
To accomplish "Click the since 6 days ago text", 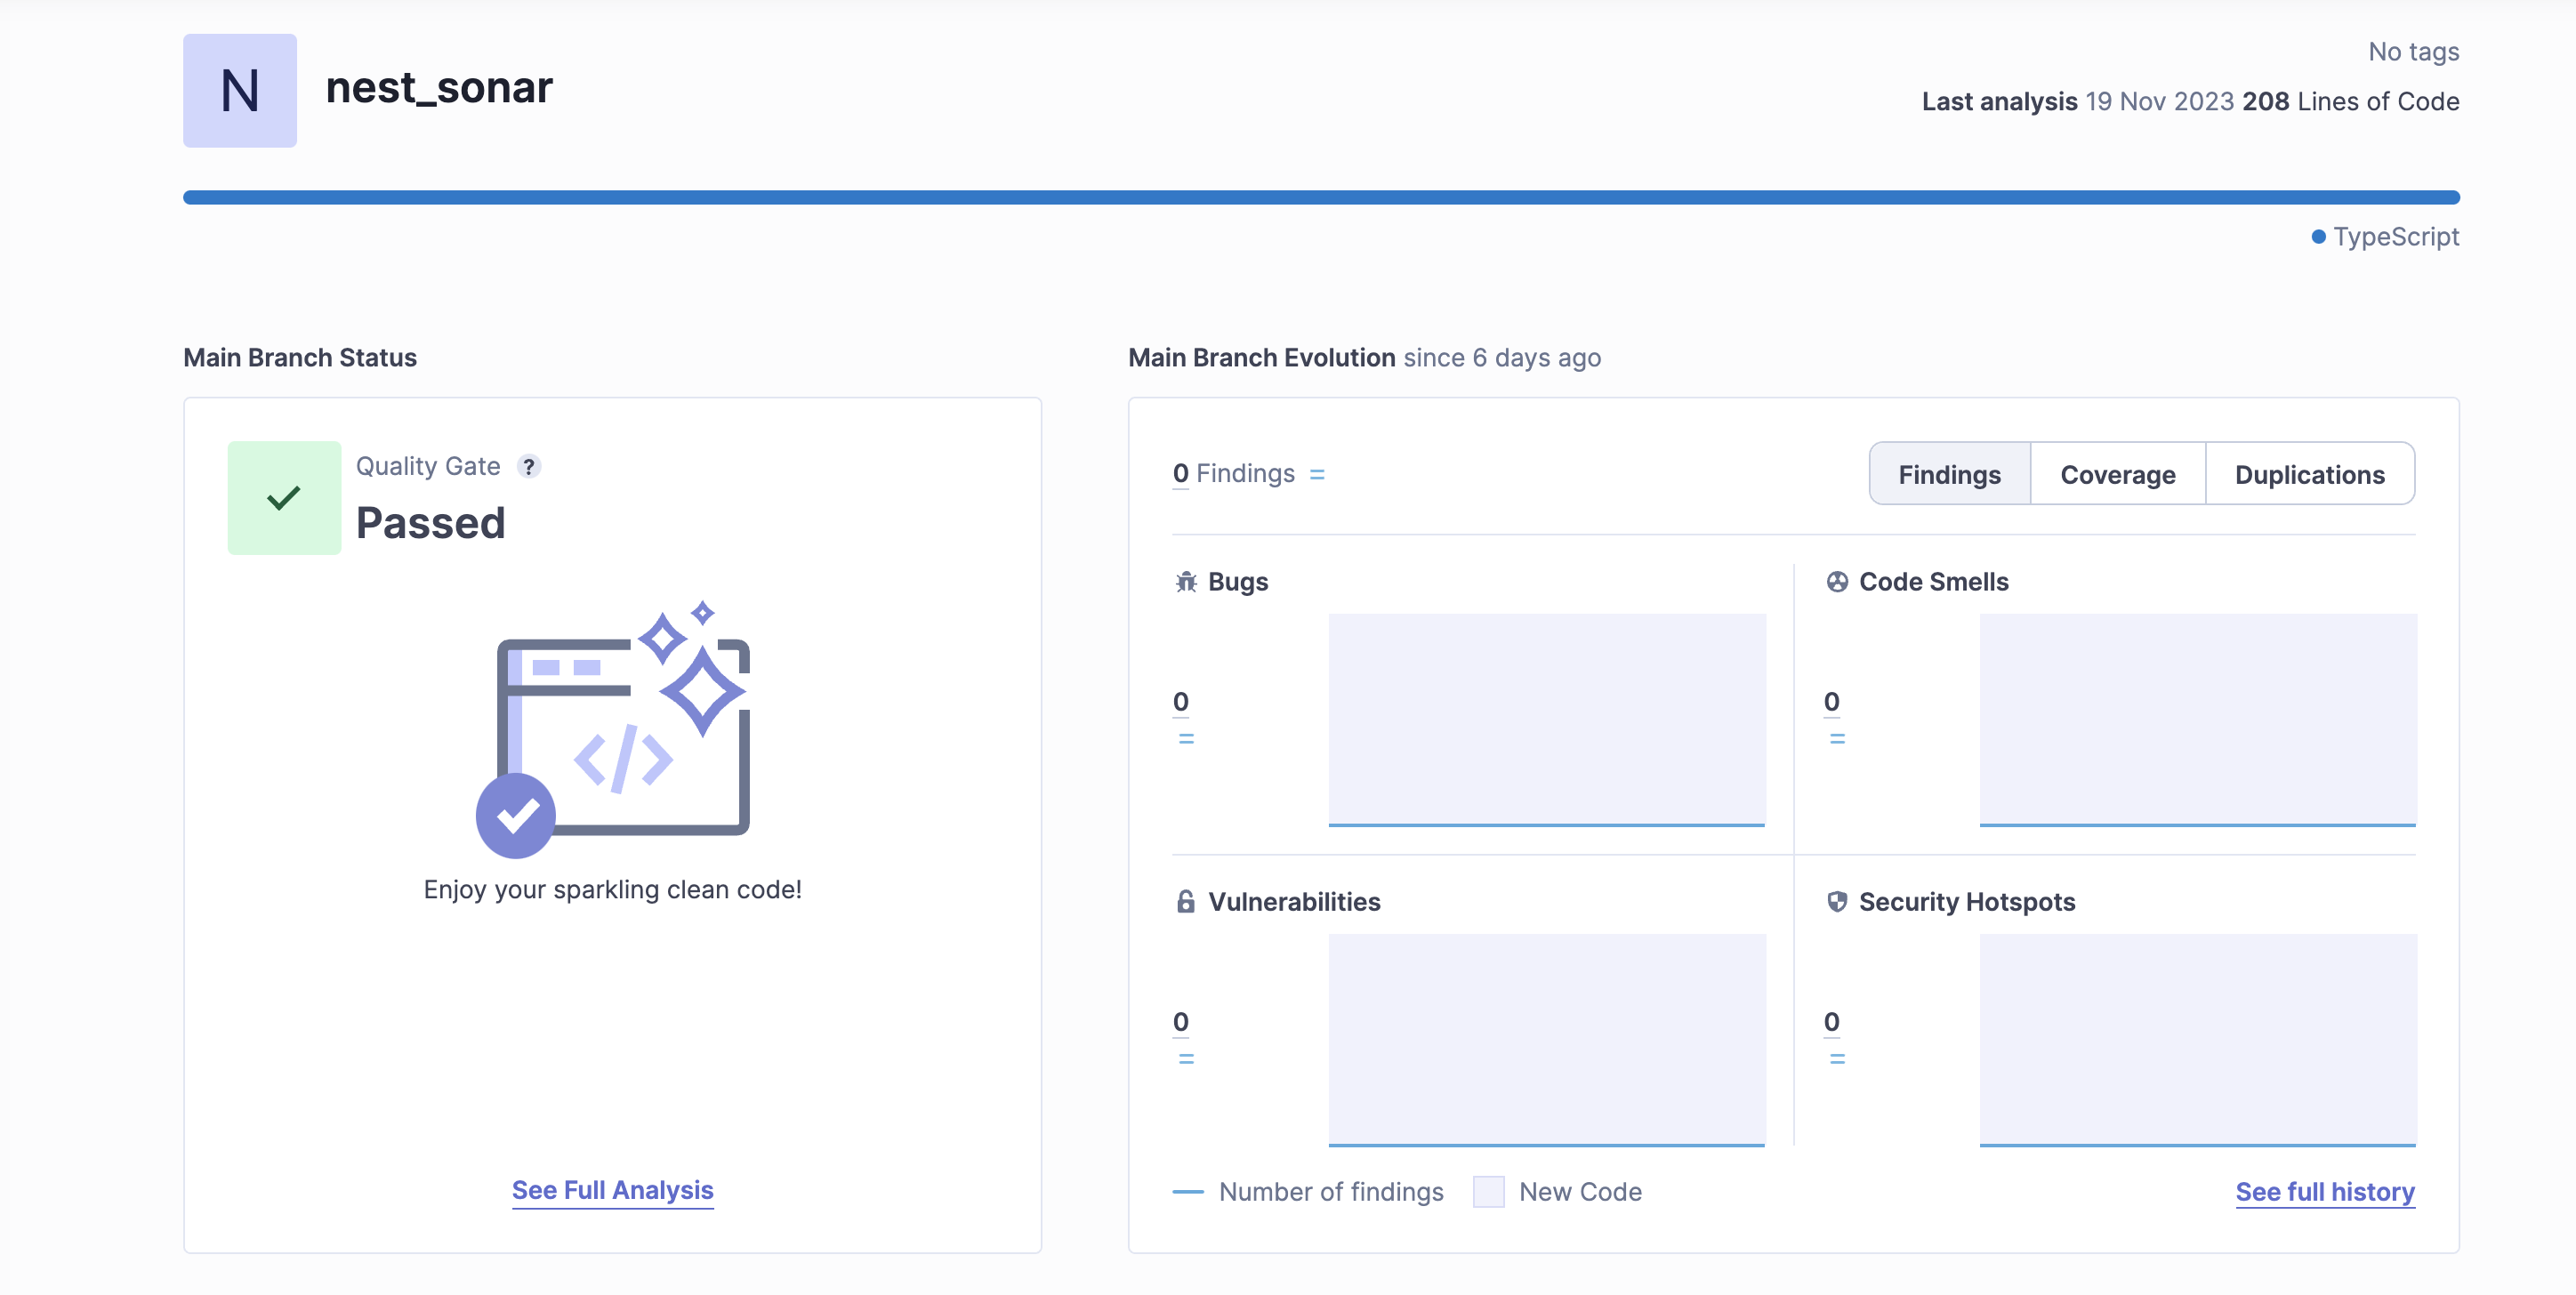I will (1502, 358).
